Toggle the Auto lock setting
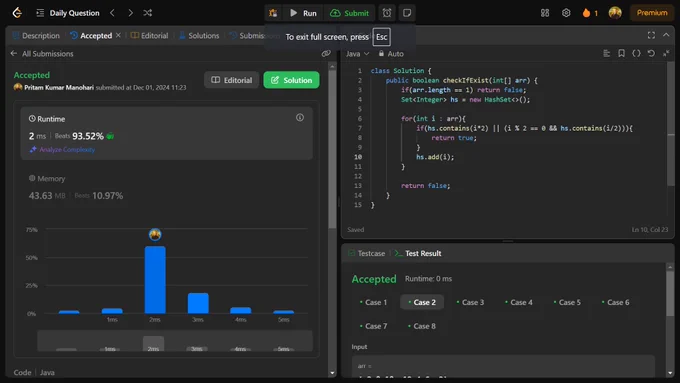 (x=391, y=54)
